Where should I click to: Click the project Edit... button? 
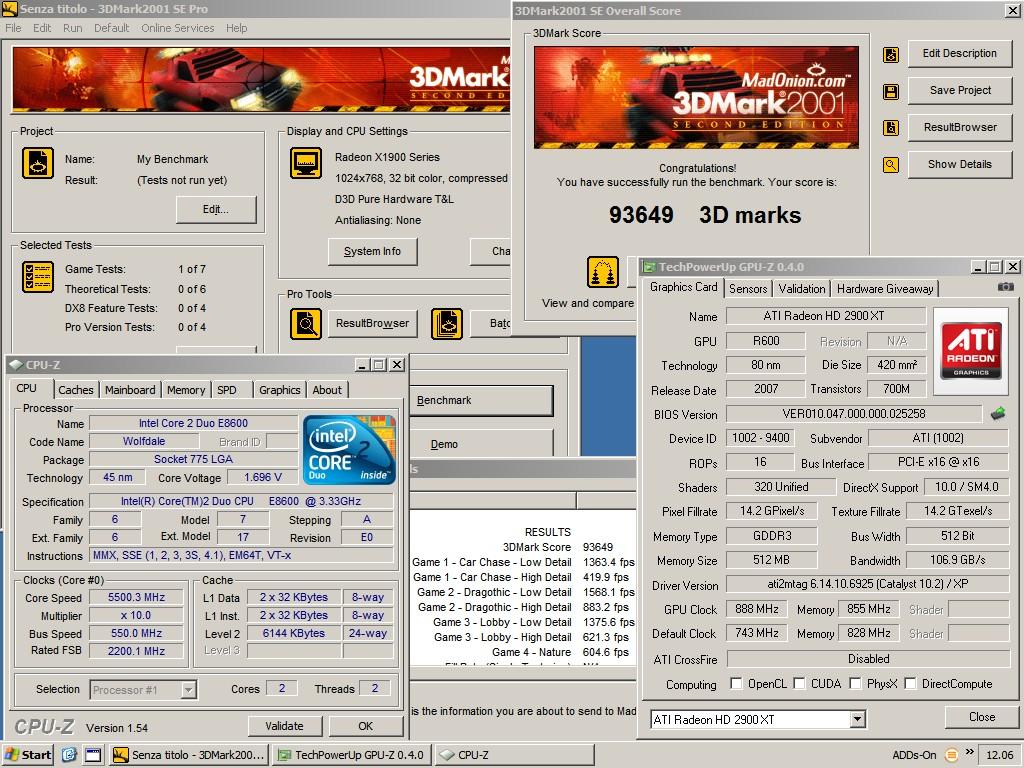tap(216, 210)
